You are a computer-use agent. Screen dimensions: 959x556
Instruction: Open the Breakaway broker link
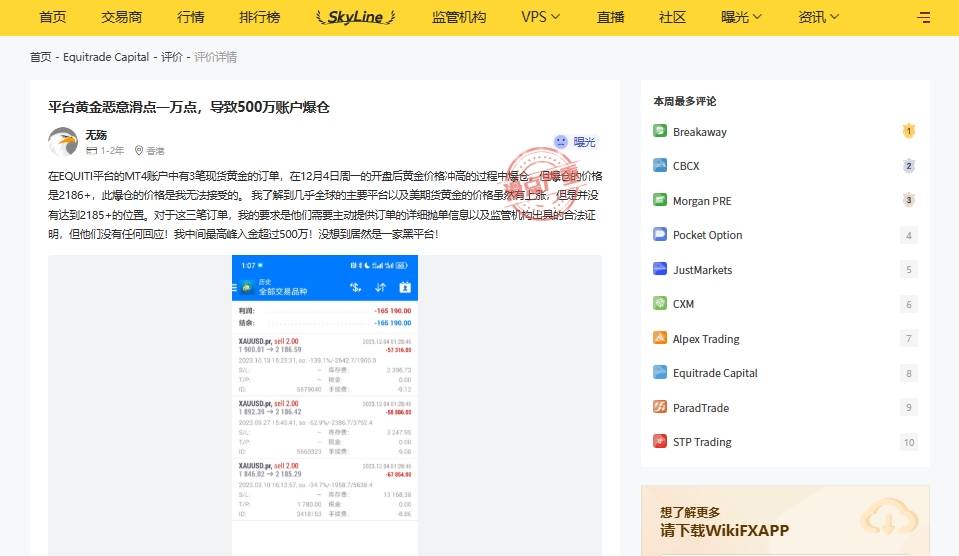700,132
